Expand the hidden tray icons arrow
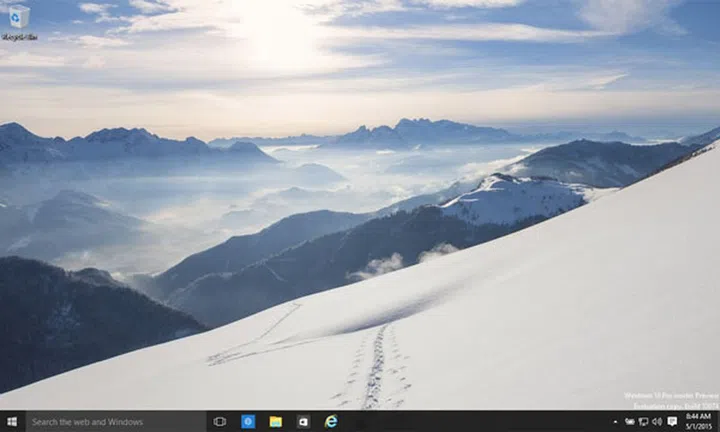This screenshot has width=720, height=432. pyautogui.click(x=616, y=422)
